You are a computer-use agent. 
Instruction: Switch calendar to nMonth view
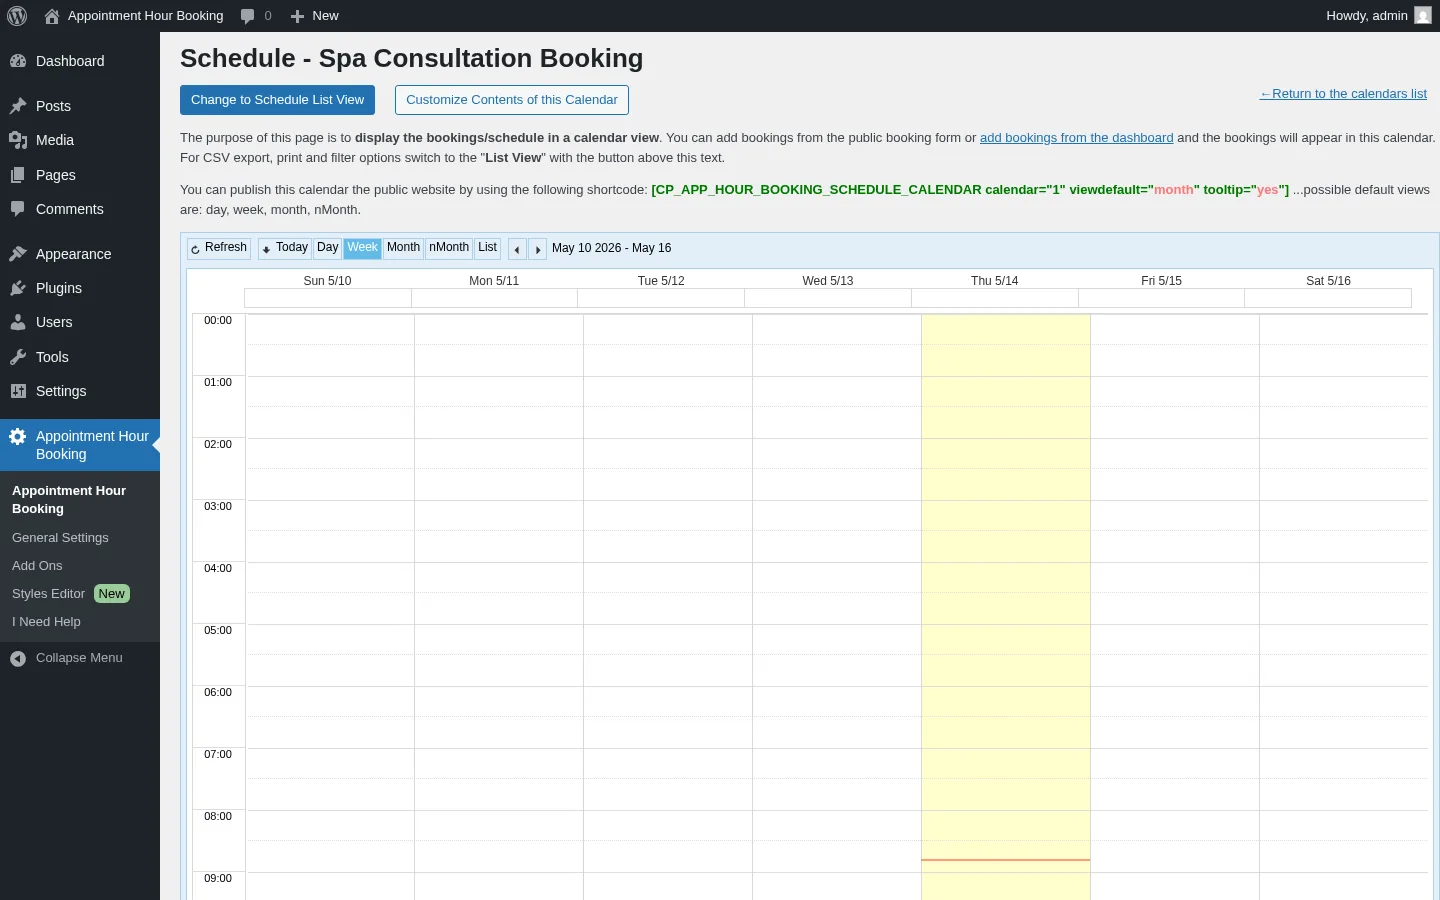(x=449, y=248)
